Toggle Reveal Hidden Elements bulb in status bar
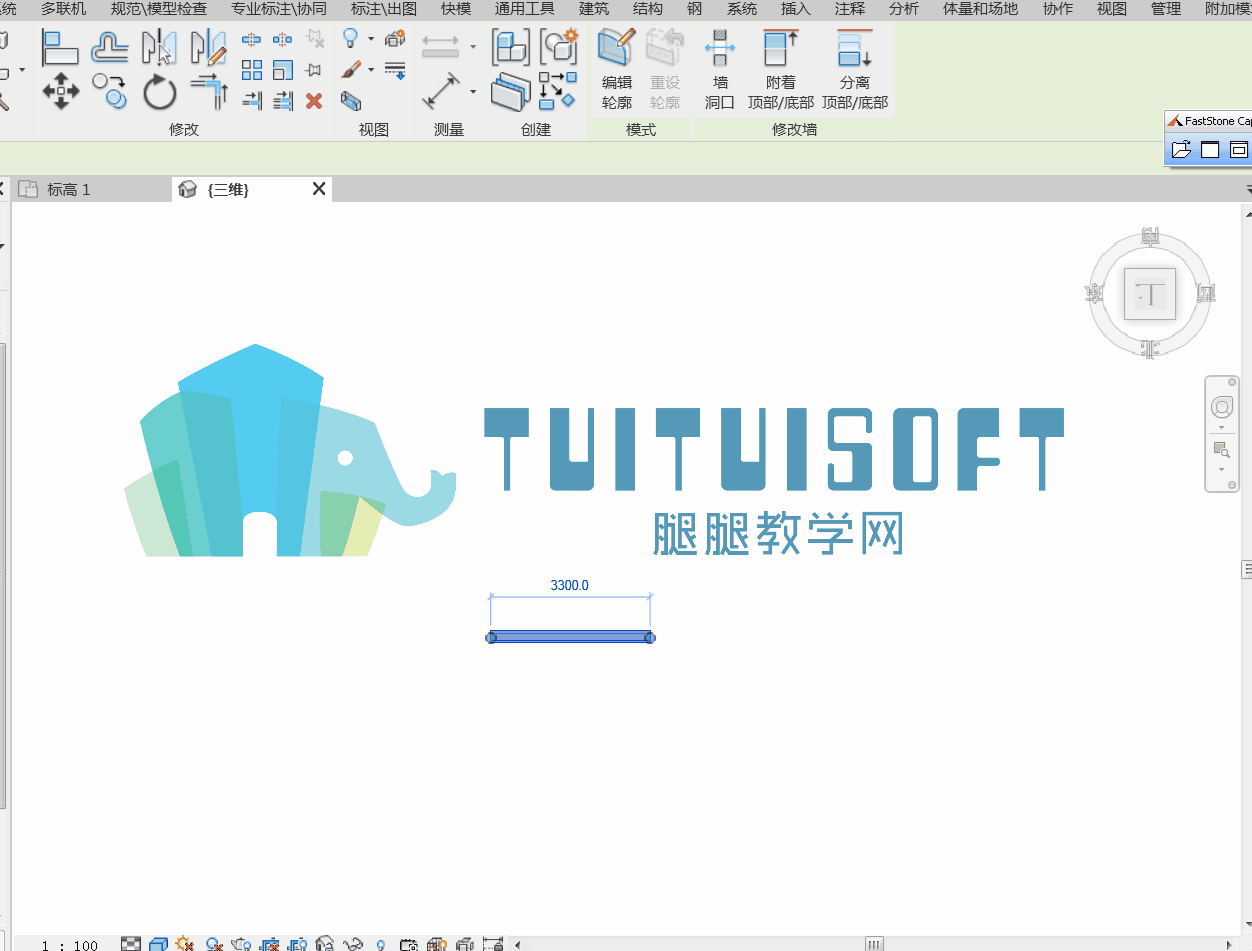 (380, 943)
